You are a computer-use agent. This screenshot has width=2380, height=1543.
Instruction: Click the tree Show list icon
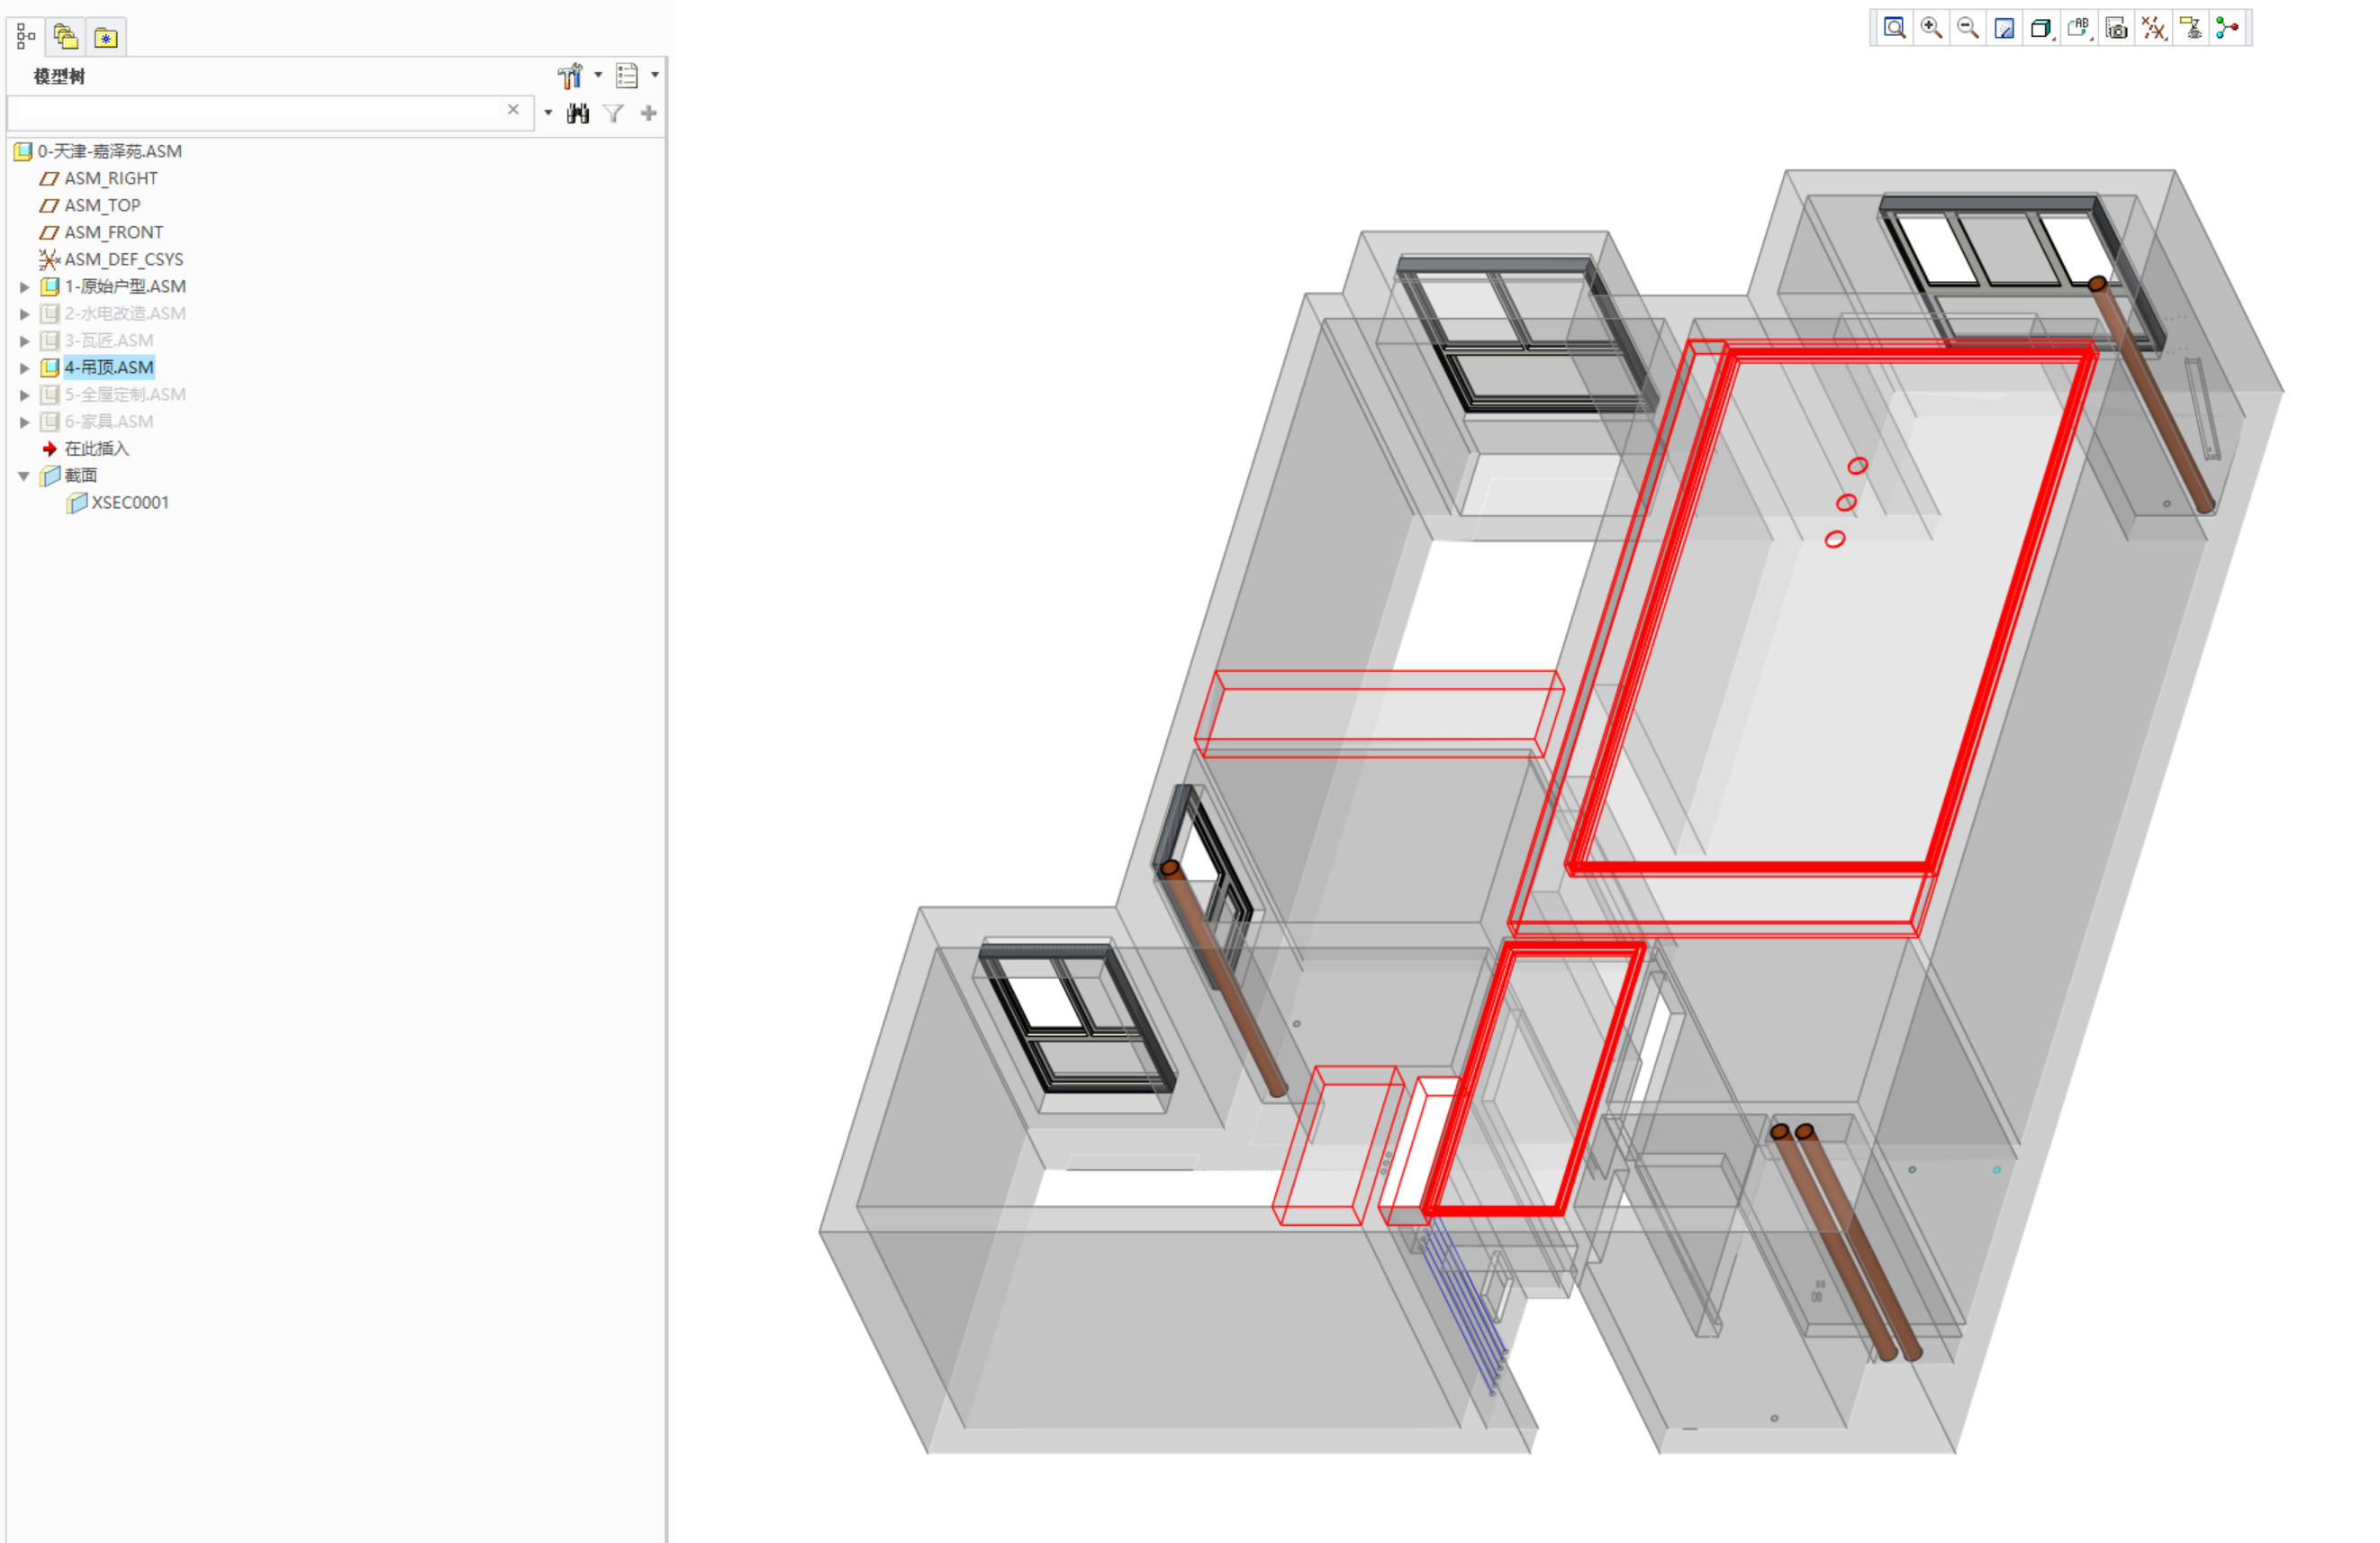click(x=627, y=75)
